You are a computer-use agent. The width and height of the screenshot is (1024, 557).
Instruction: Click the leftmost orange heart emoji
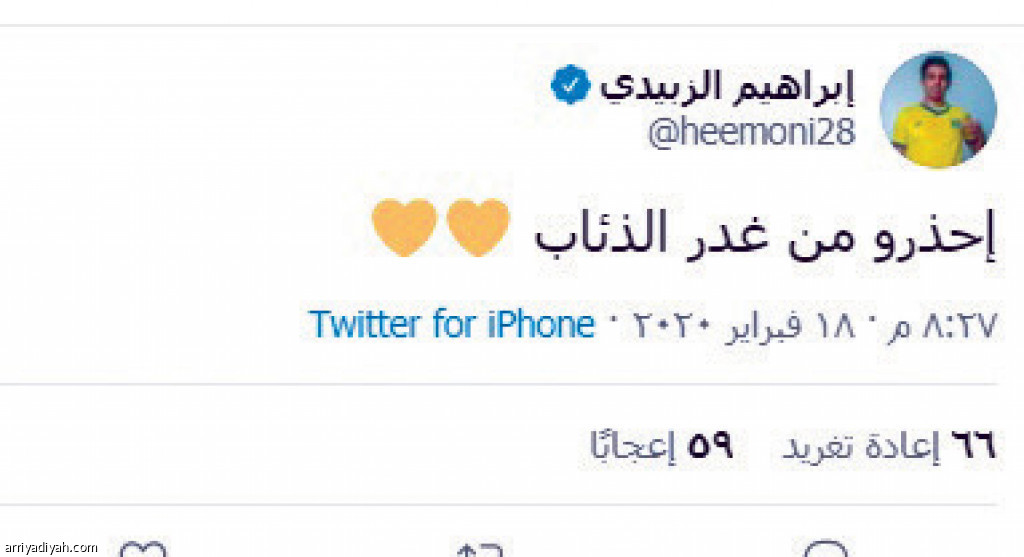[x=404, y=227]
